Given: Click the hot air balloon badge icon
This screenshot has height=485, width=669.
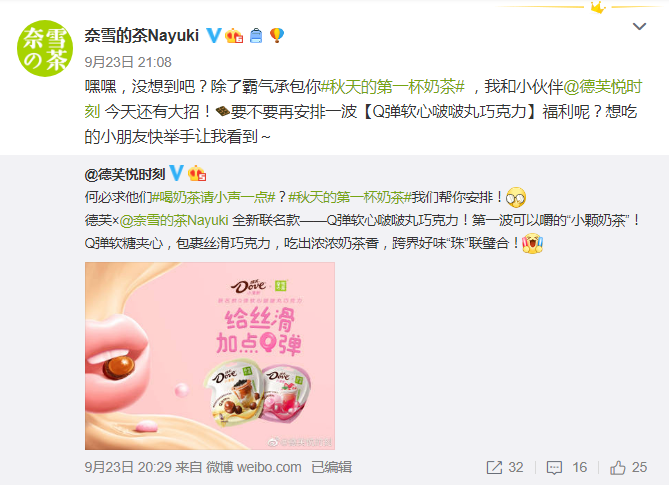Looking at the screenshot, I should pos(277,35).
